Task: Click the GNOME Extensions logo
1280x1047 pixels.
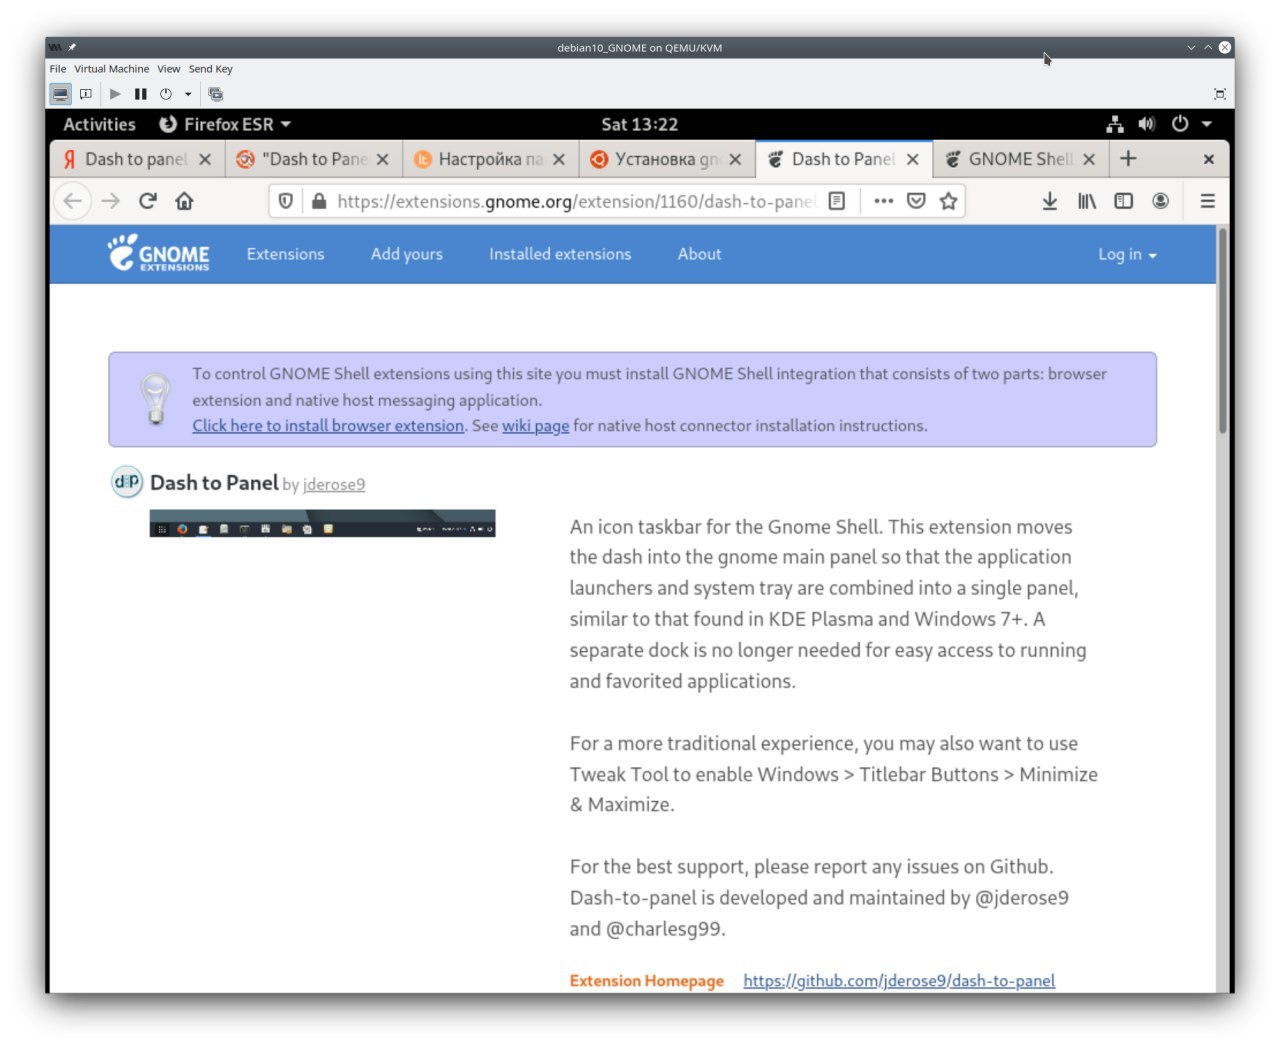Action: (159, 254)
